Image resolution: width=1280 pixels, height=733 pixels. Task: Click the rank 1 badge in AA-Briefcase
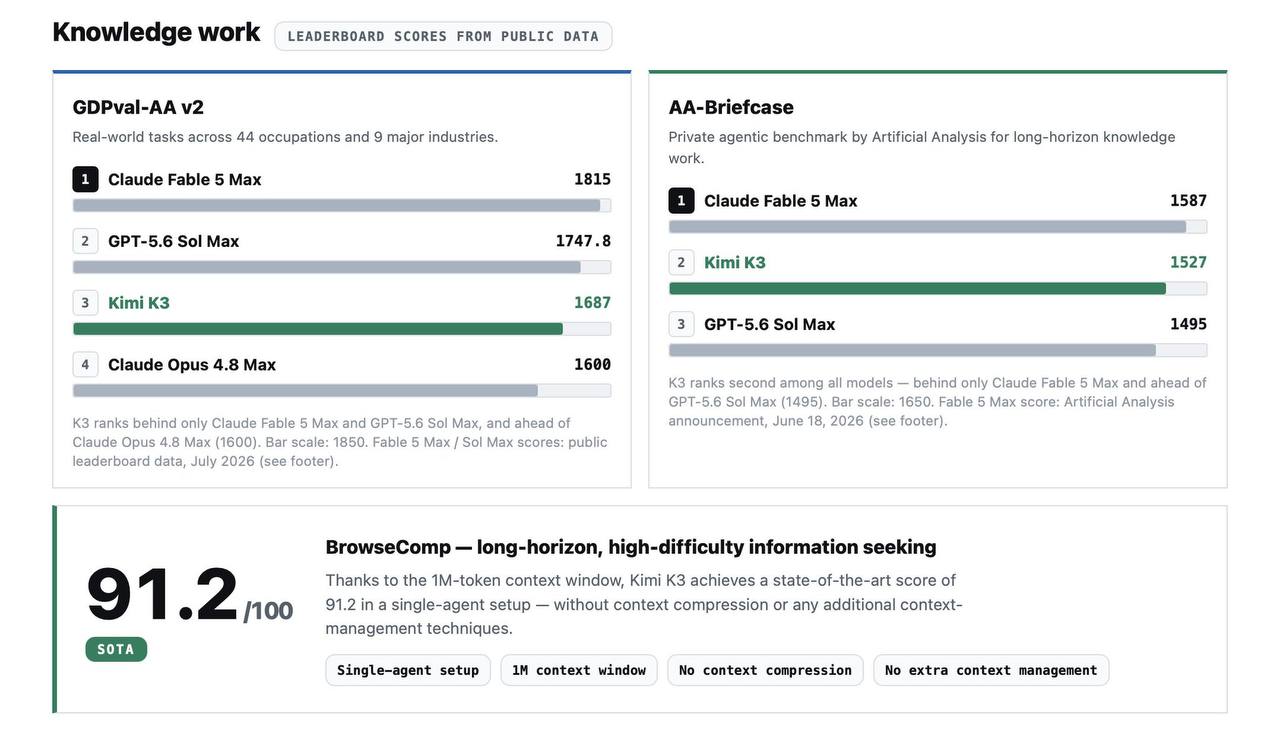pos(681,201)
